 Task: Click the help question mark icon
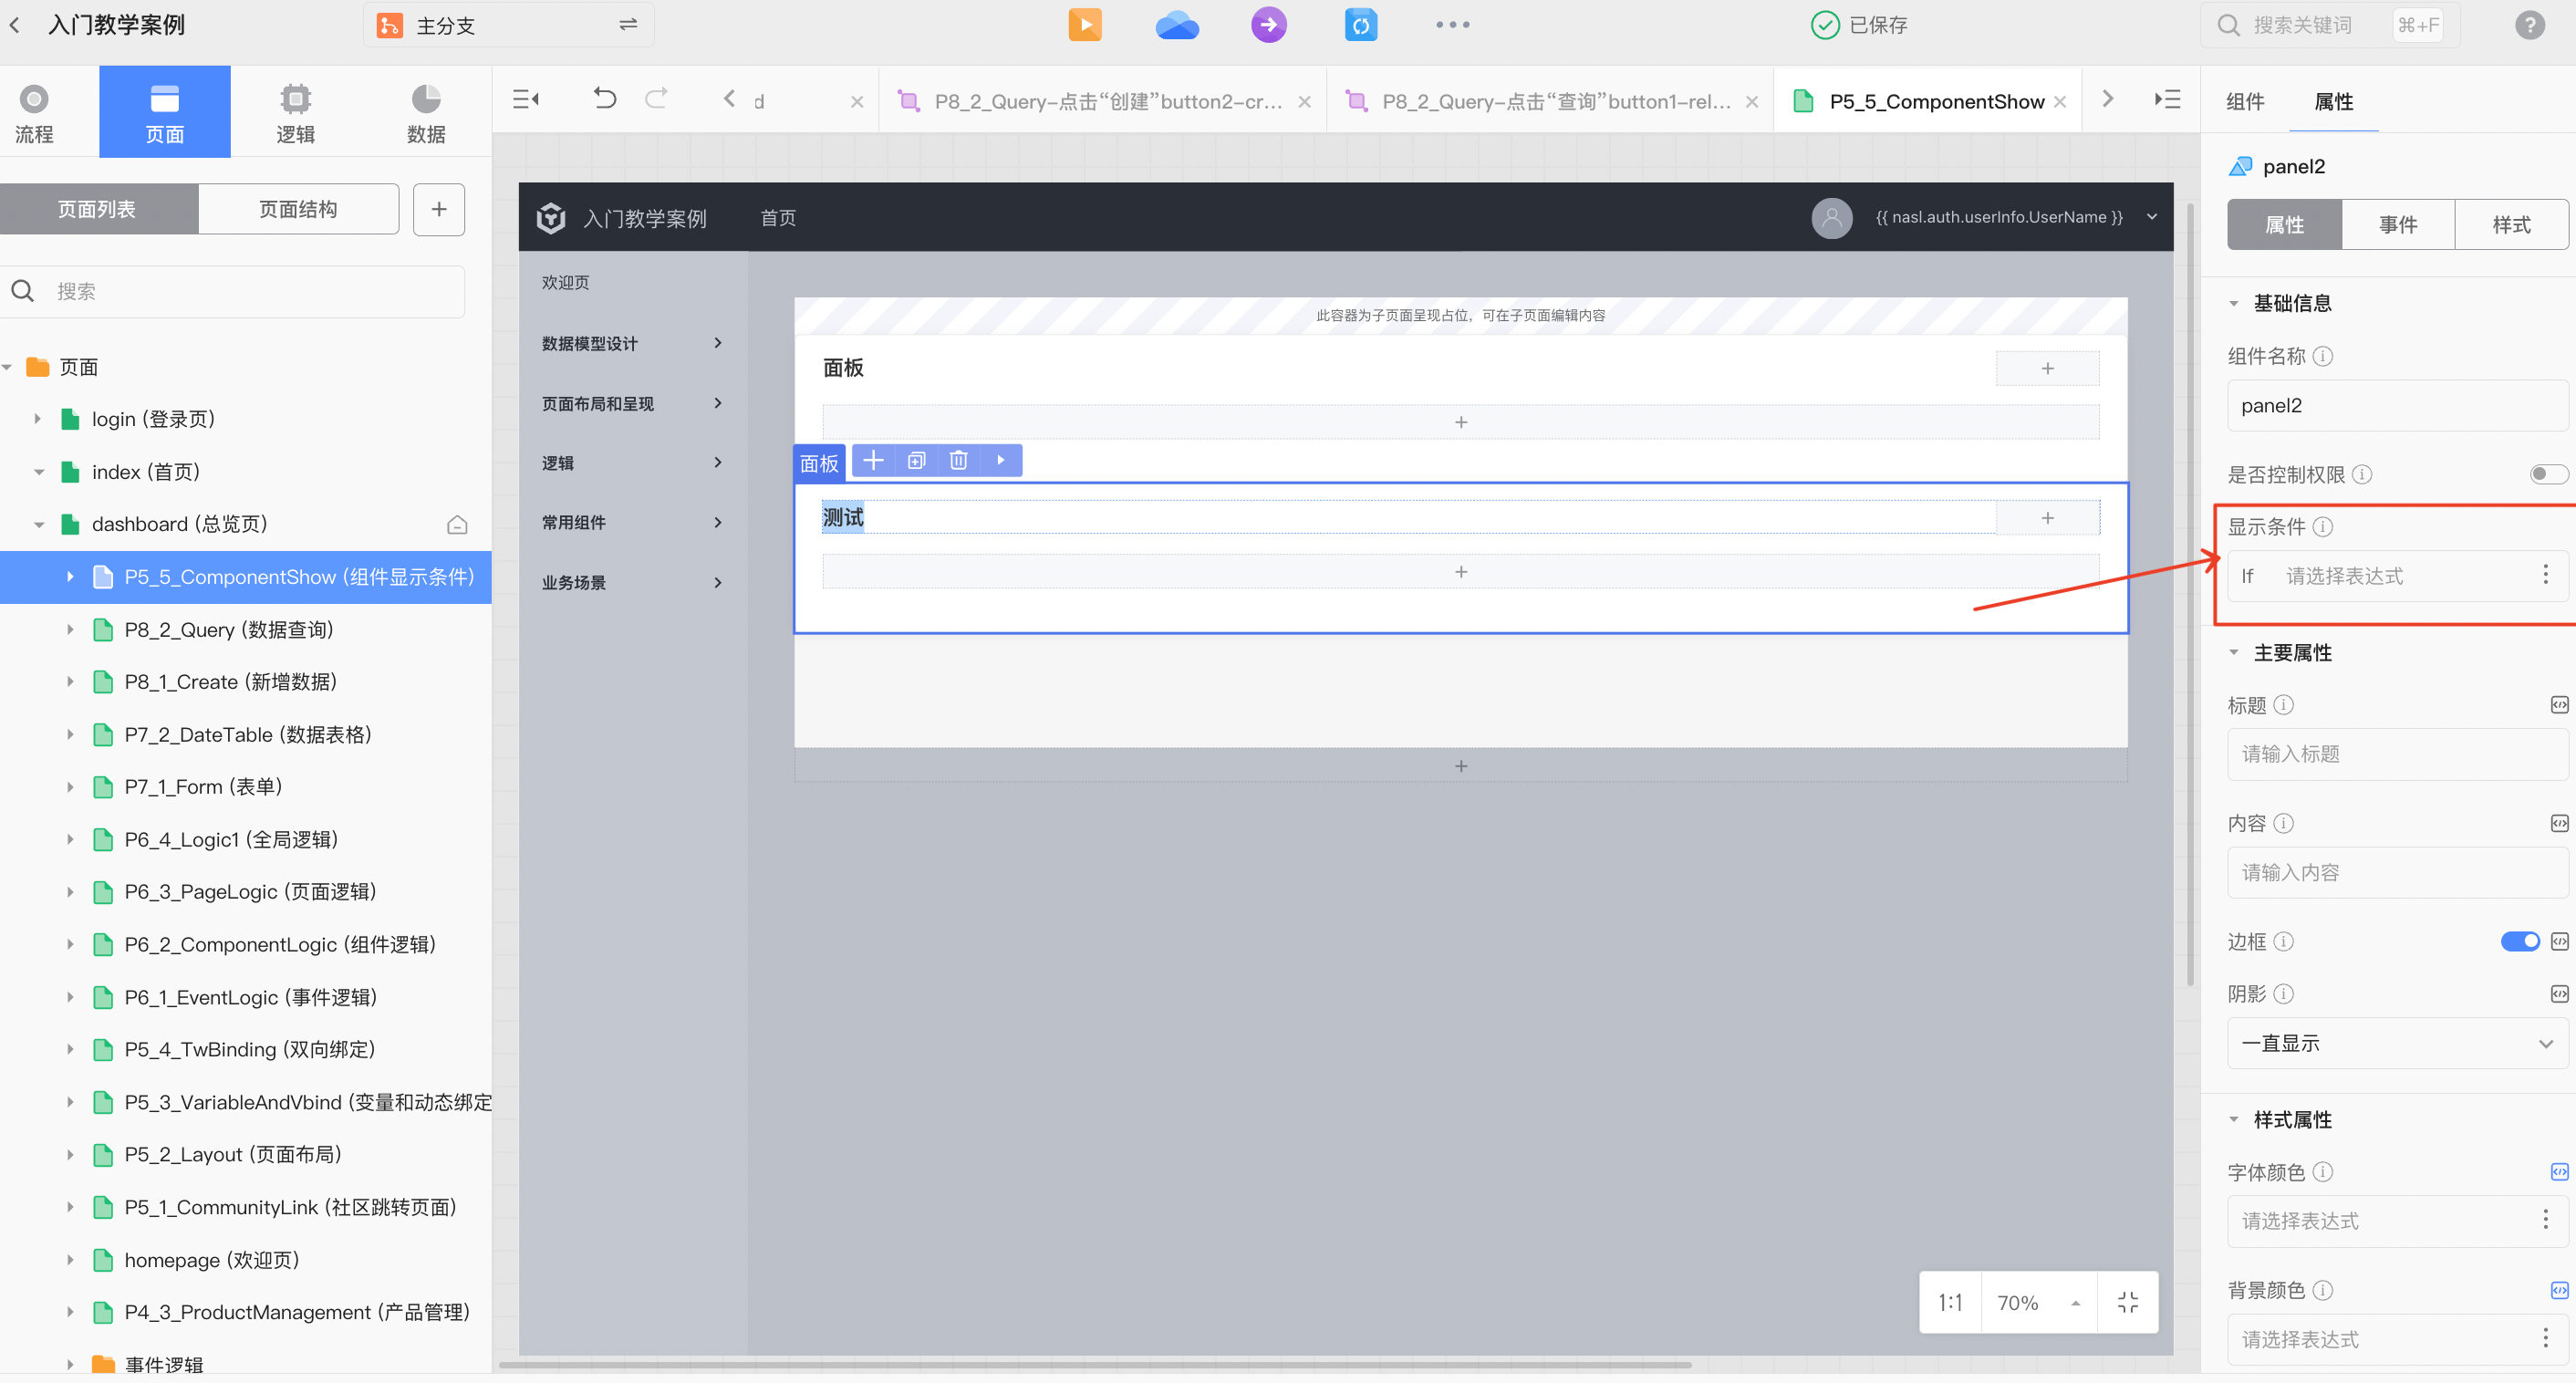tap(2529, 25)
